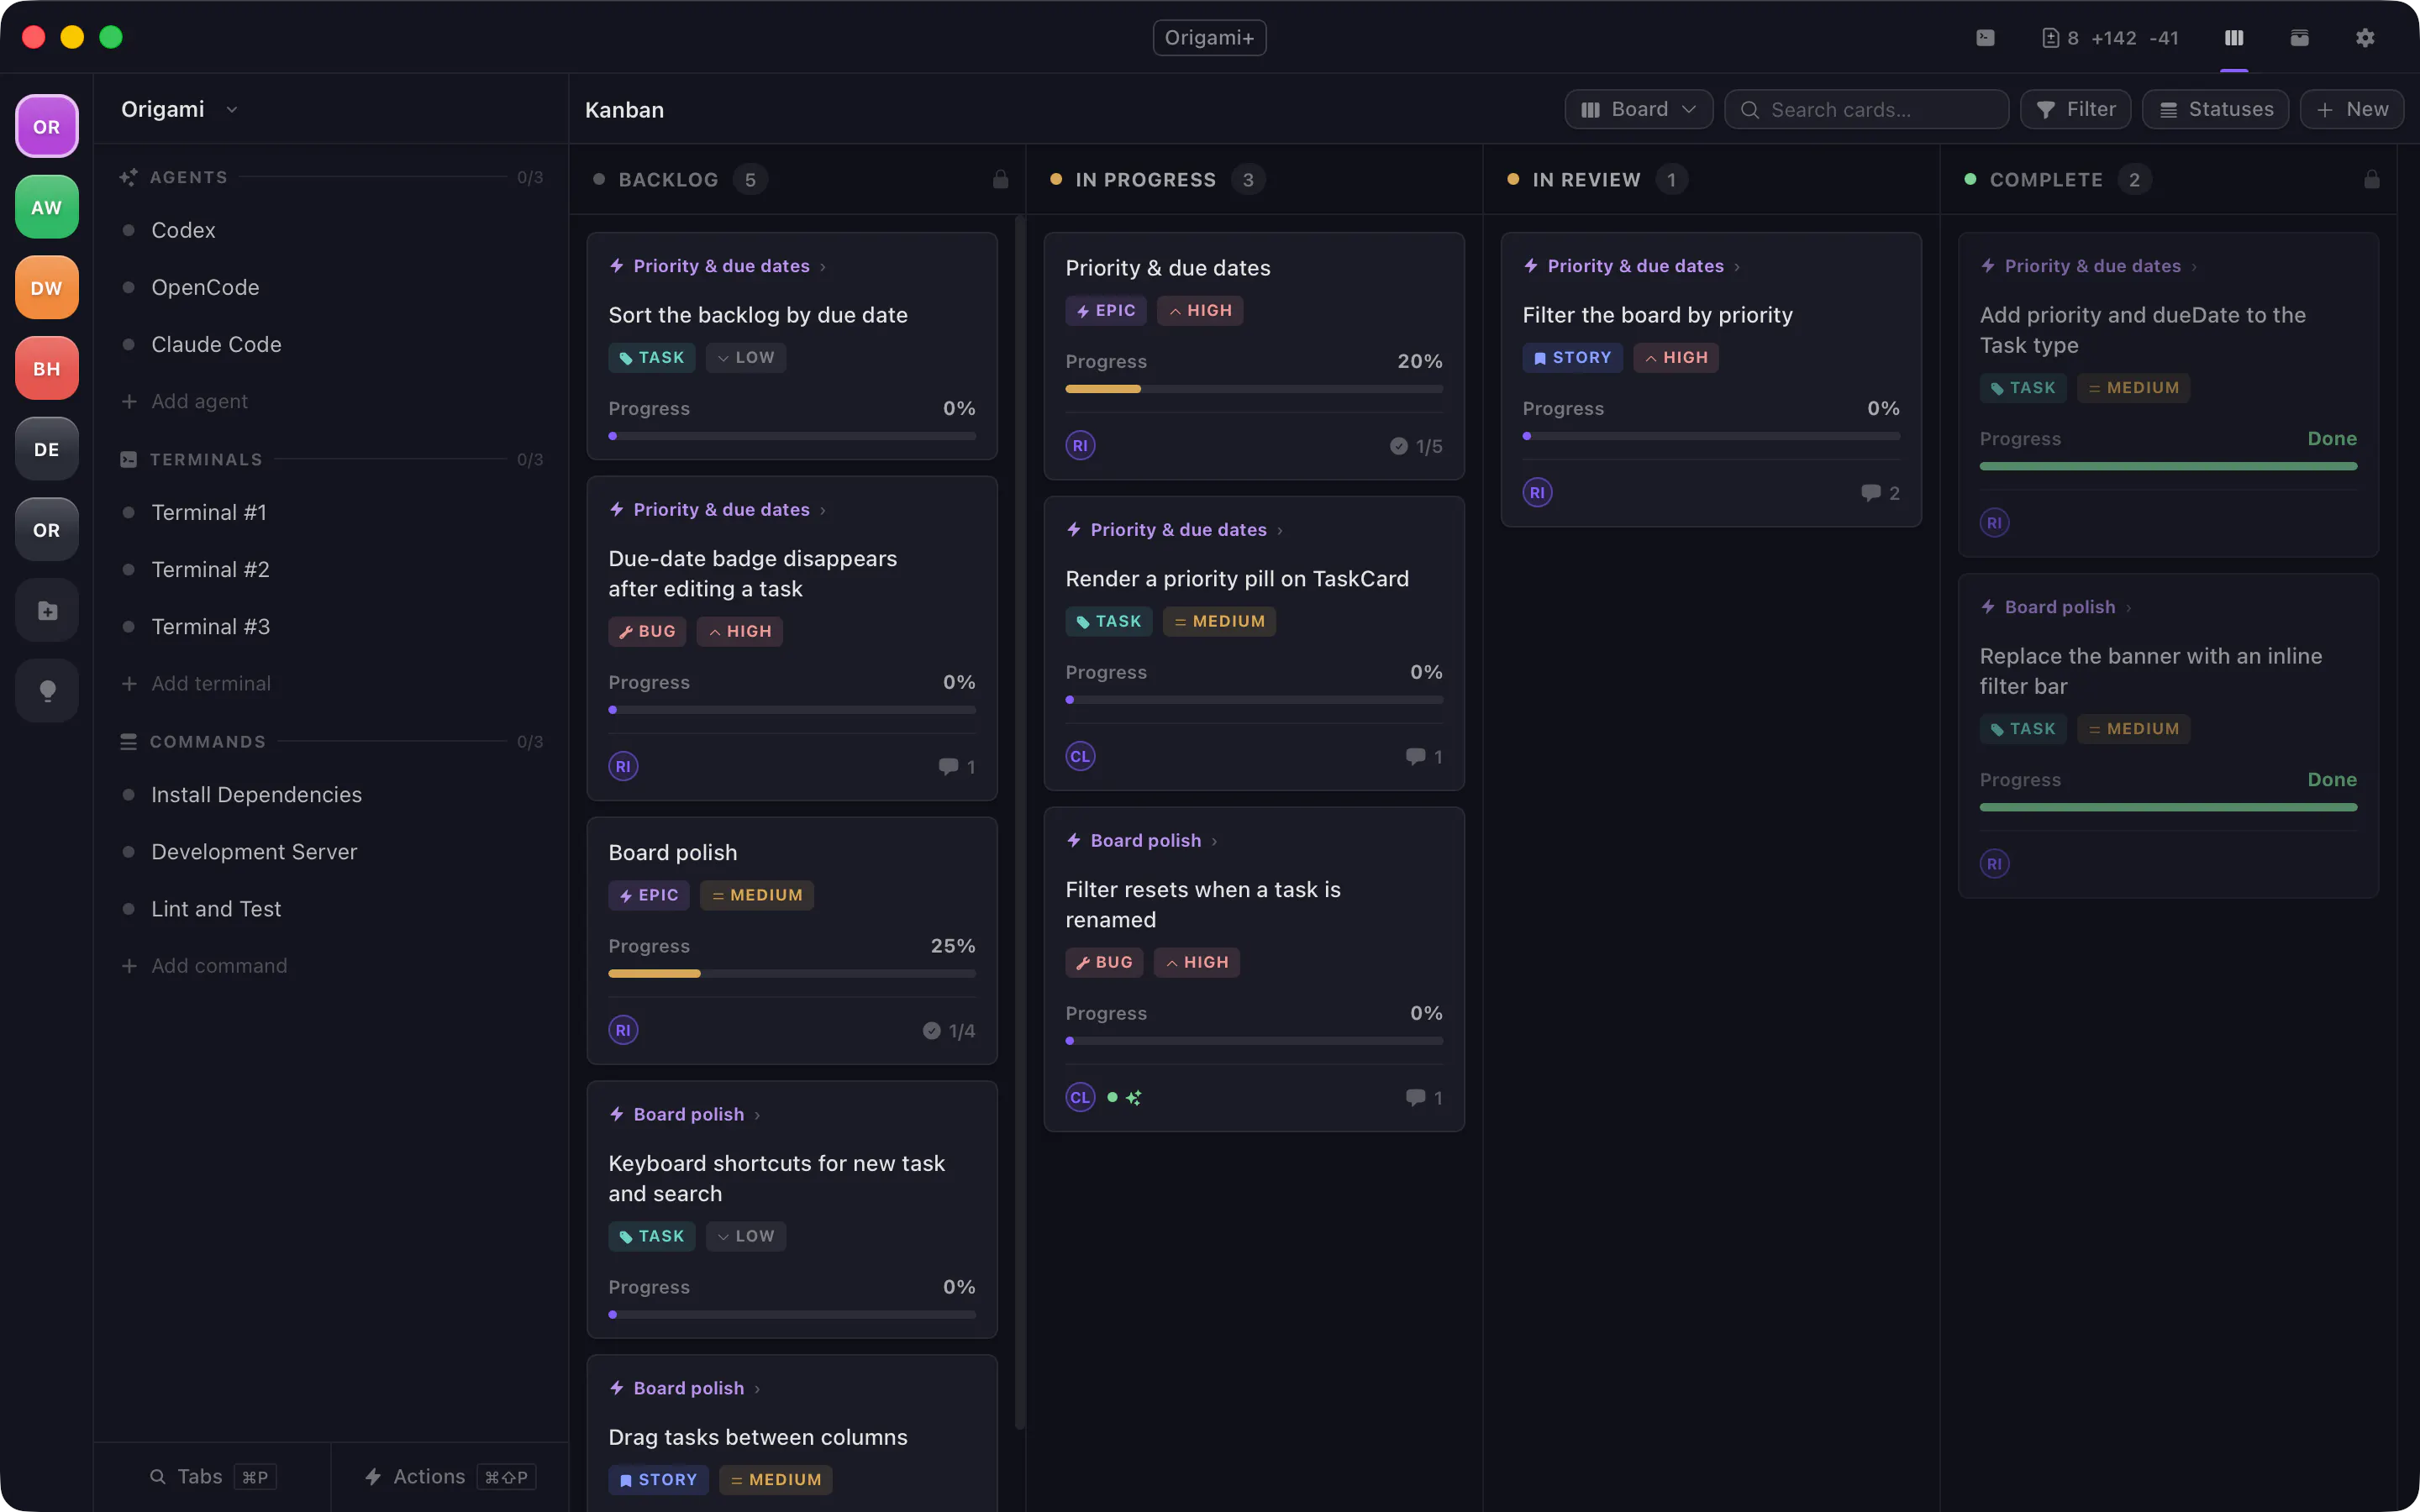This screenshot has width=2420, height=1512.
Task: Click the In Progress column header
Action: [1254, 179]
